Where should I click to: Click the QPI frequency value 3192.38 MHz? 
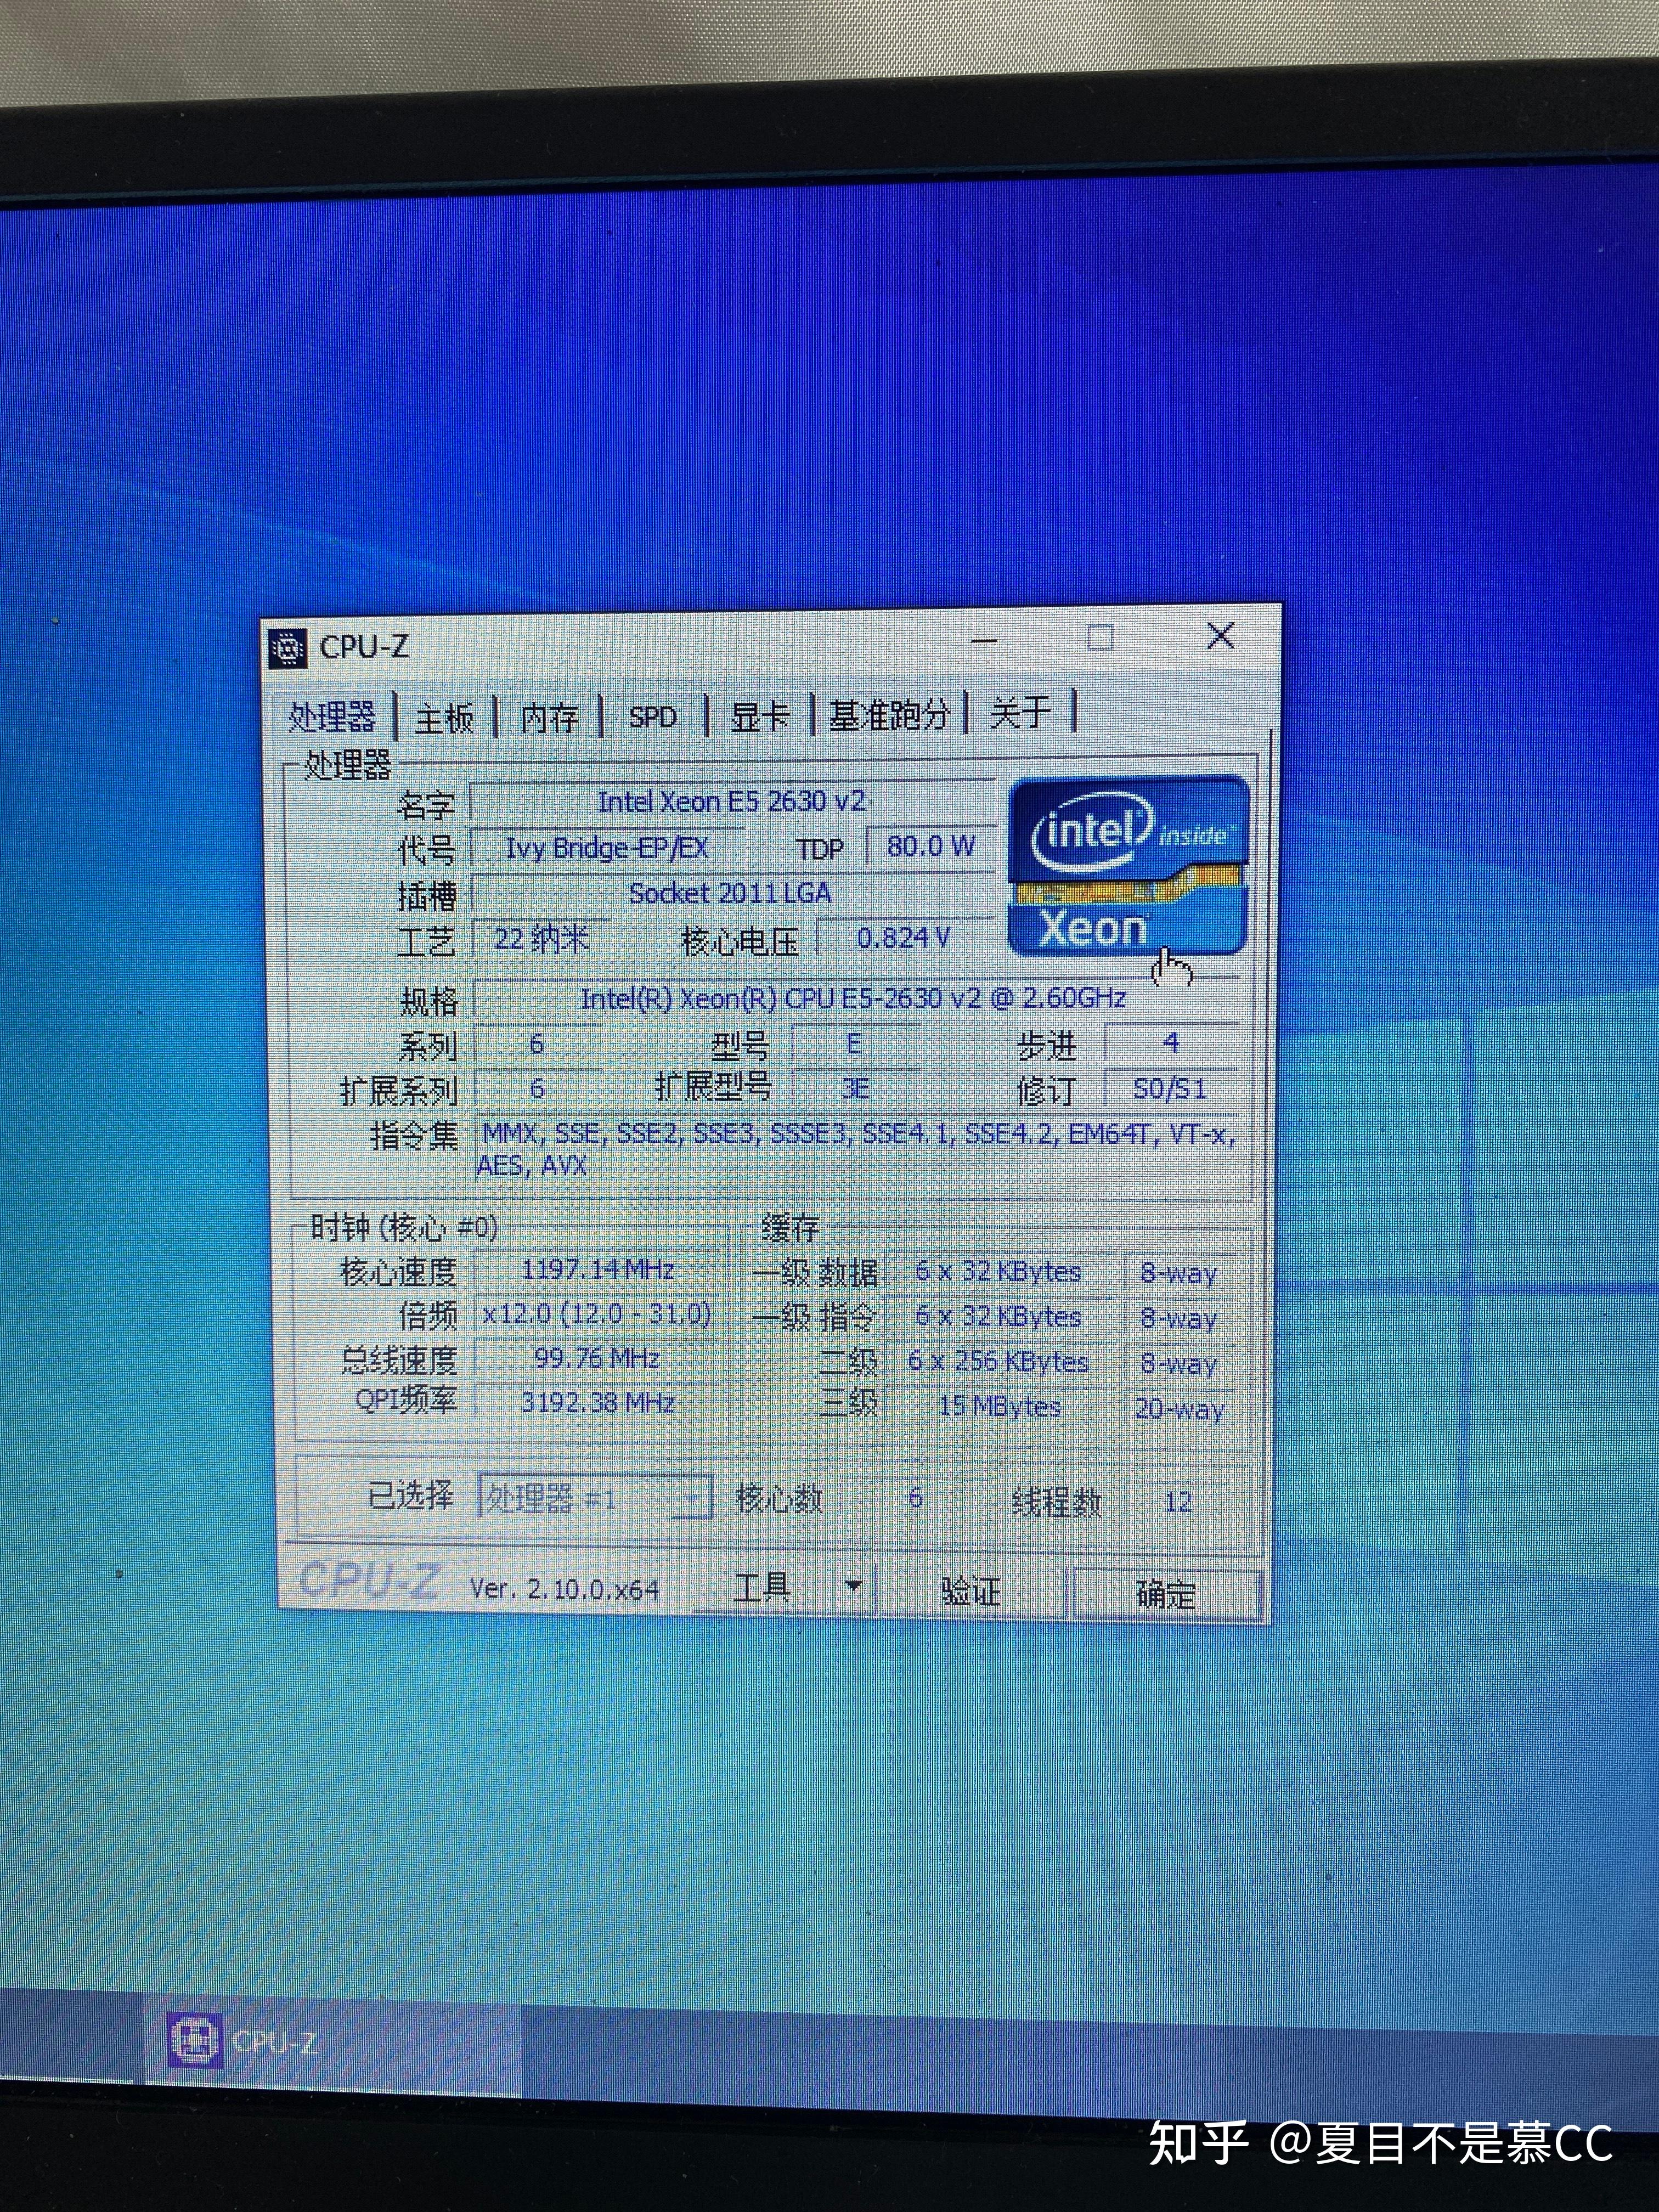[598, 1403]
